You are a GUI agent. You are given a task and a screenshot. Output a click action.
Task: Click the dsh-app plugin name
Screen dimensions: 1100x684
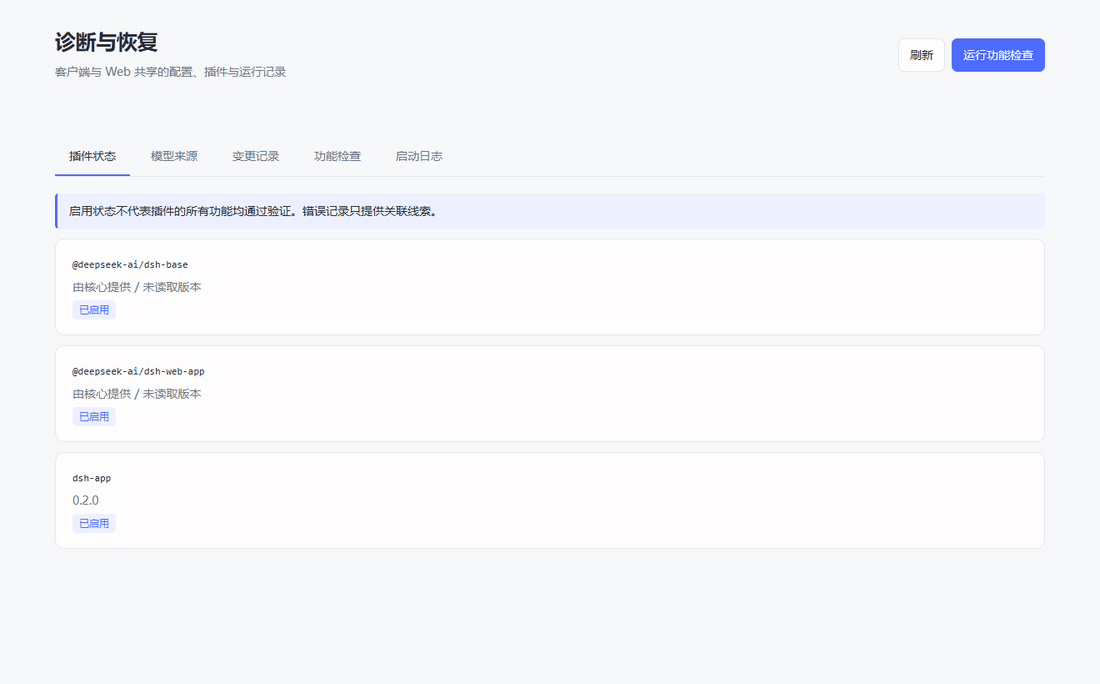point(91,478)
